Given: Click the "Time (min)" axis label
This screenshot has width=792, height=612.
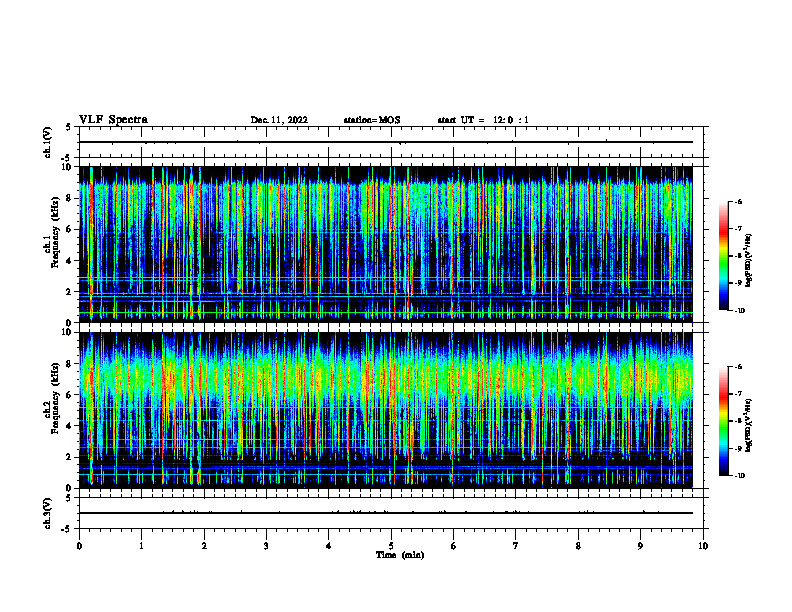Looking at the screenshot, I should coord(400,555).
